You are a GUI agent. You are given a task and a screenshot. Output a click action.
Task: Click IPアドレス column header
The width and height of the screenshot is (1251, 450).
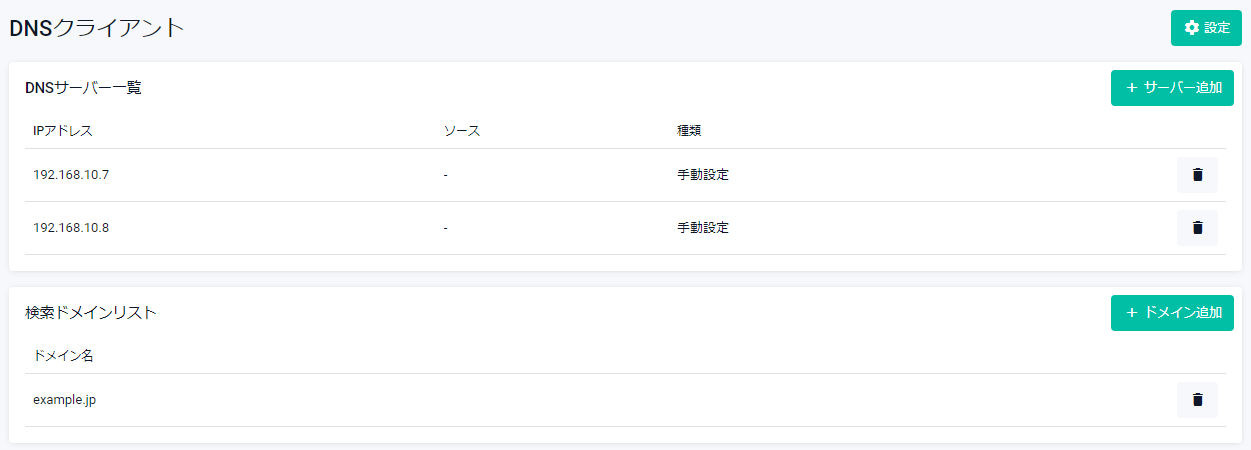pyautogui.click(x=63, y=131)
